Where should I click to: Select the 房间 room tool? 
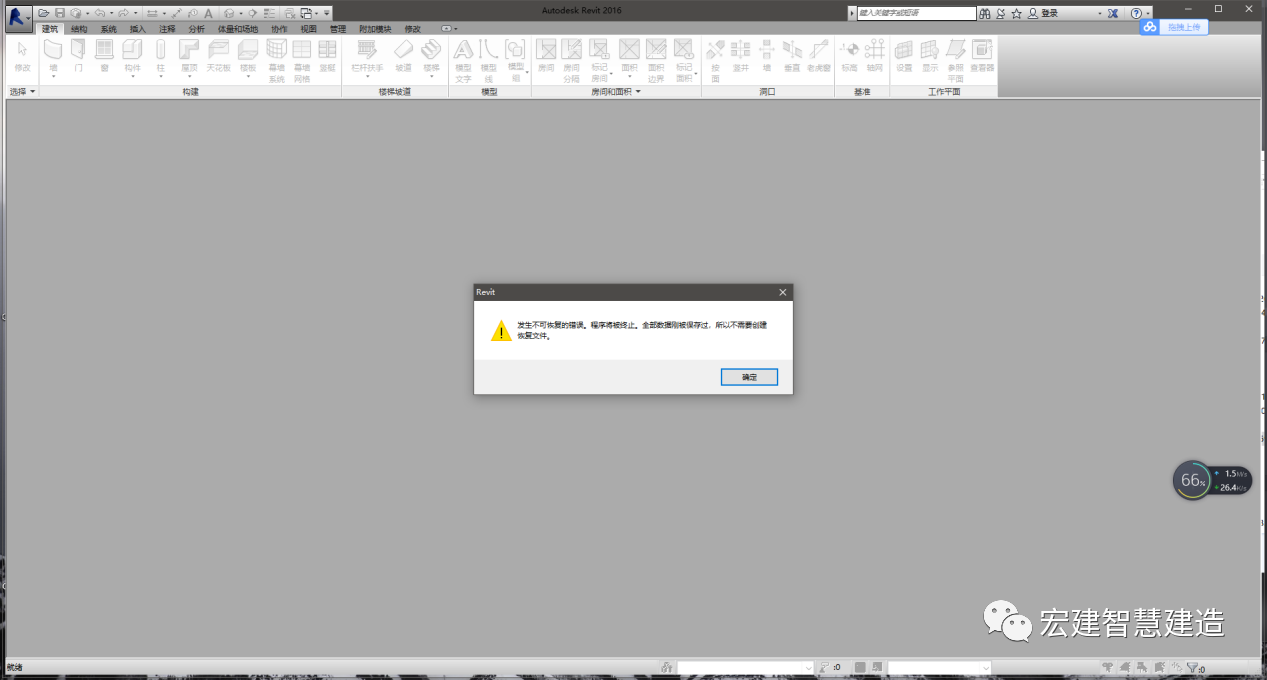coord(546,55)
